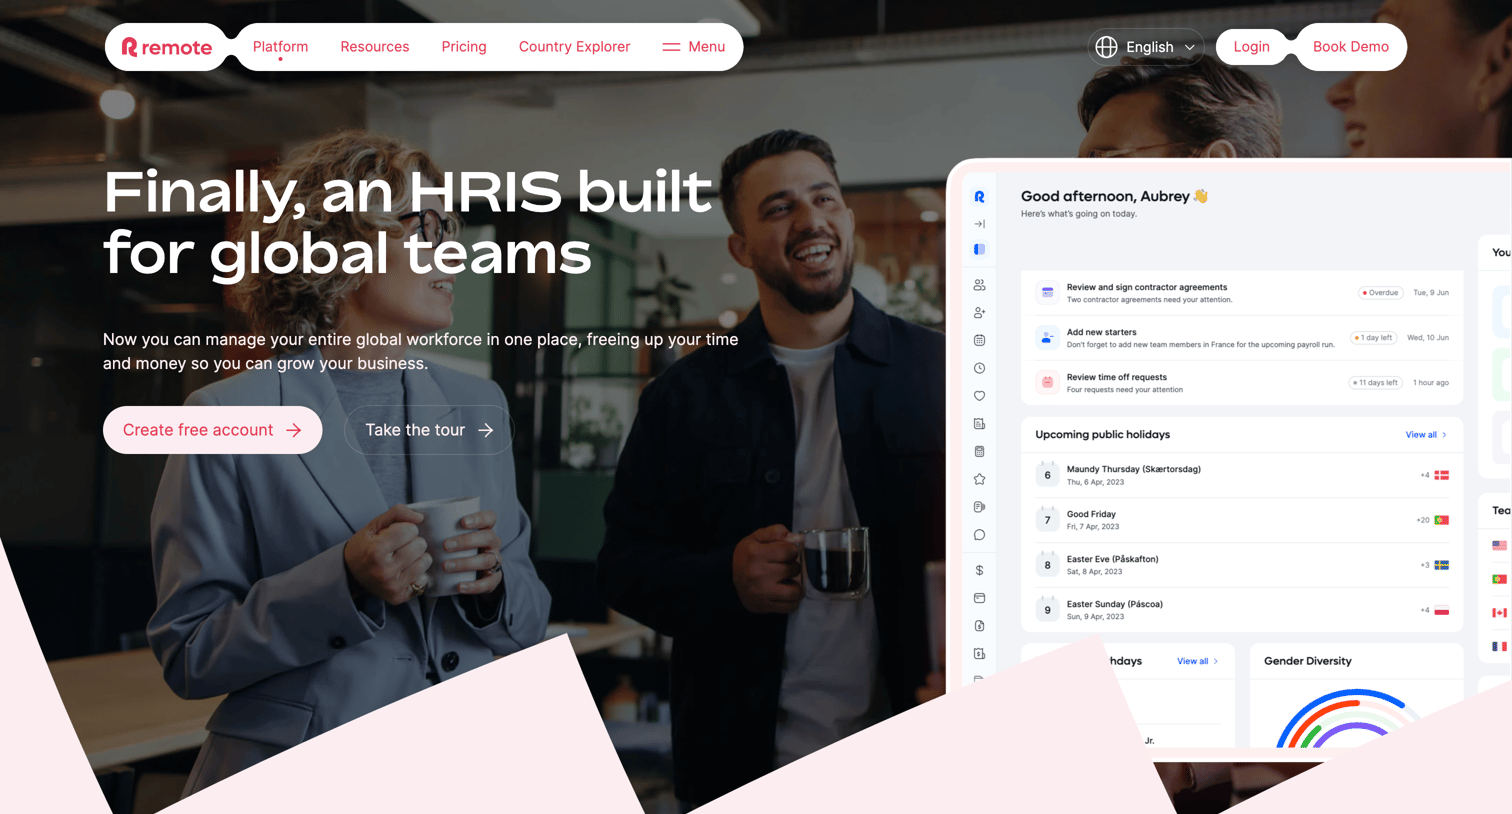Screen dimensions: 1512x814
Task: Click the dashboard's blue R logo icon
Action: (979, 197)
